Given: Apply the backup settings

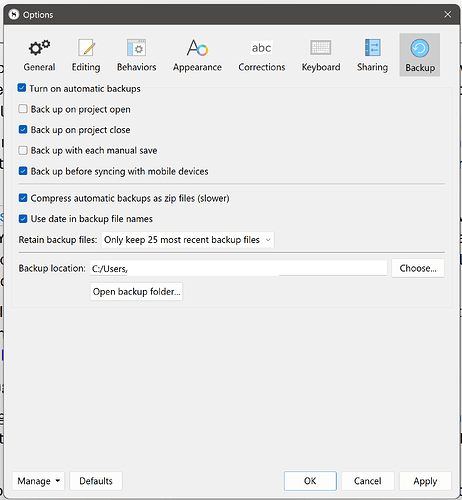Looking at the screenshot, I should tap(425, 481).
